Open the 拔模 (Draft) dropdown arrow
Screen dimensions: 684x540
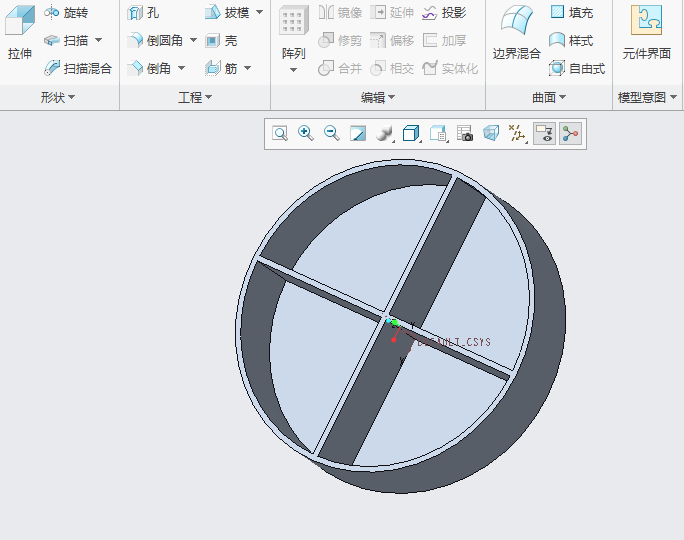(259, 13)
